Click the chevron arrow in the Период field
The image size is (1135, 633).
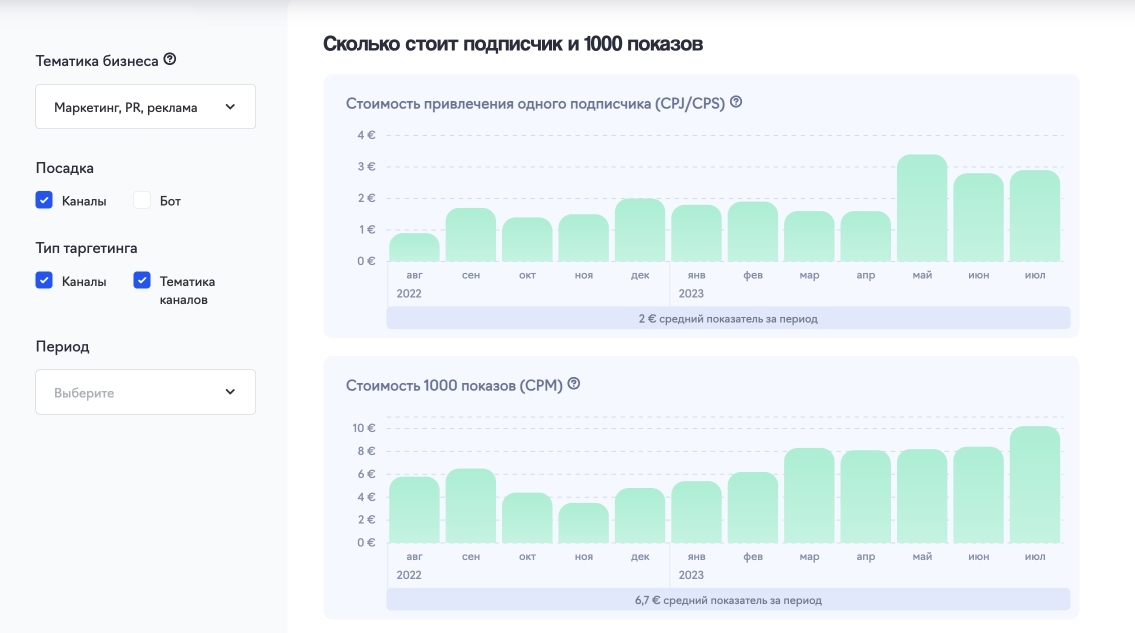click(x=230, y=392)
